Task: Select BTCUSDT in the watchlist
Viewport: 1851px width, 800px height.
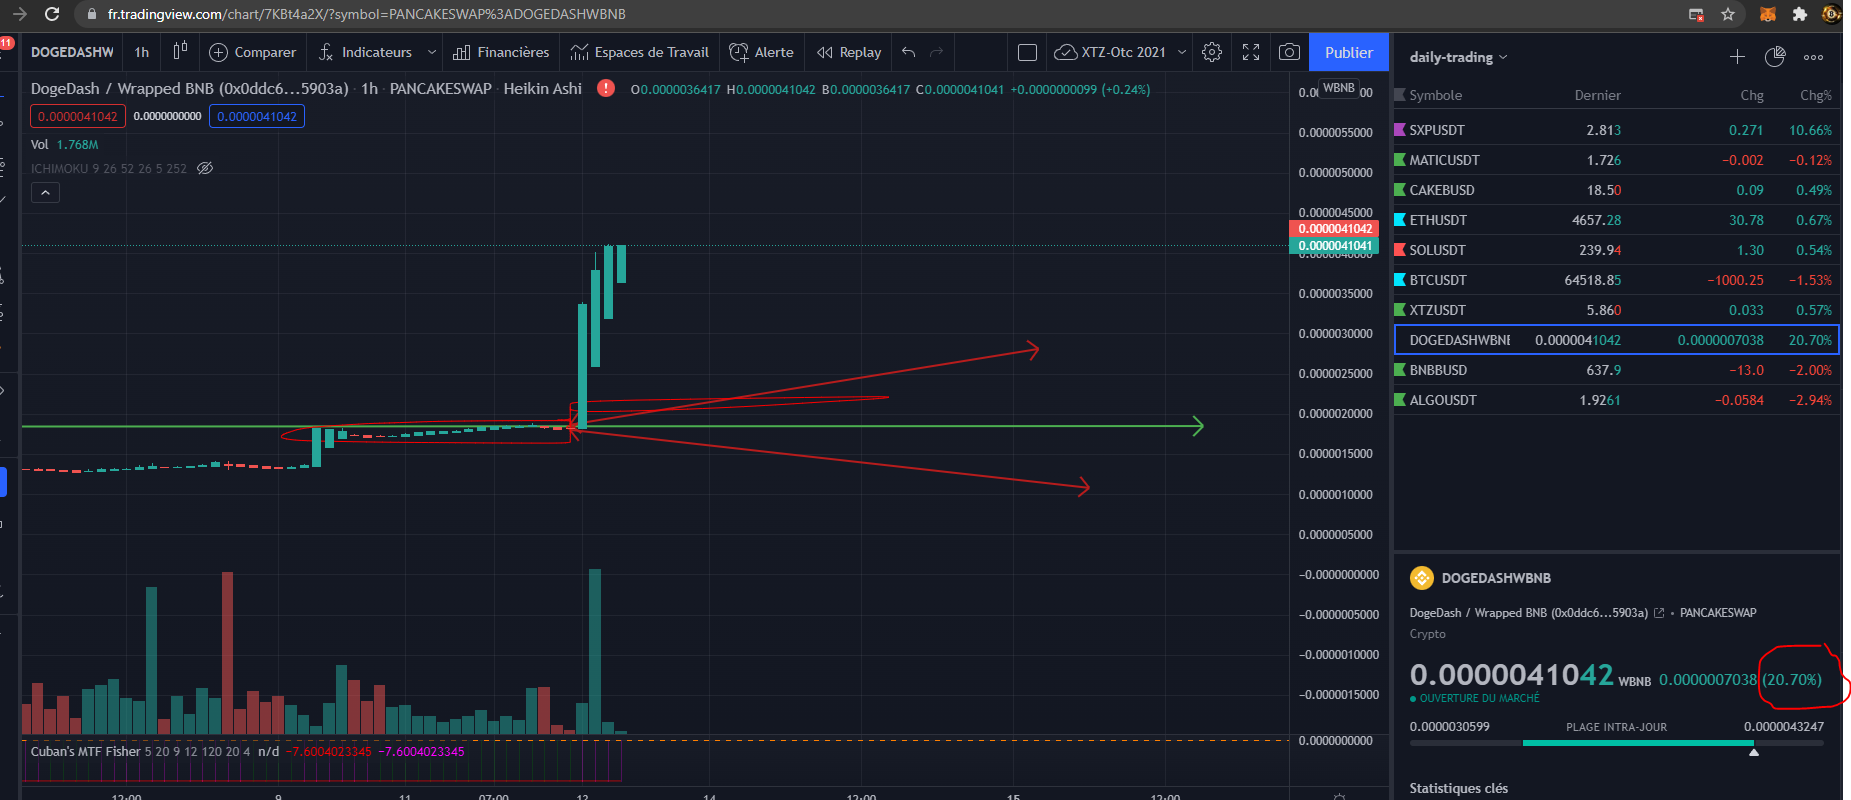Action: (1616, 280)
